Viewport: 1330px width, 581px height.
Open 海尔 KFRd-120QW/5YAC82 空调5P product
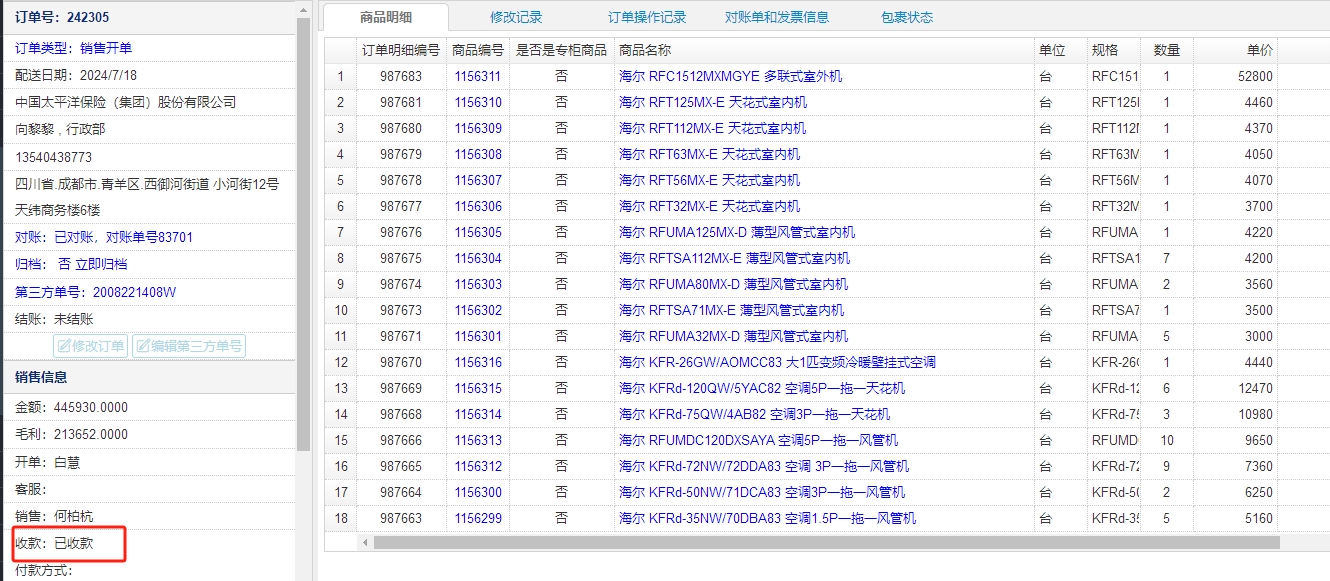pyautogui.click(x=762, y=388)
